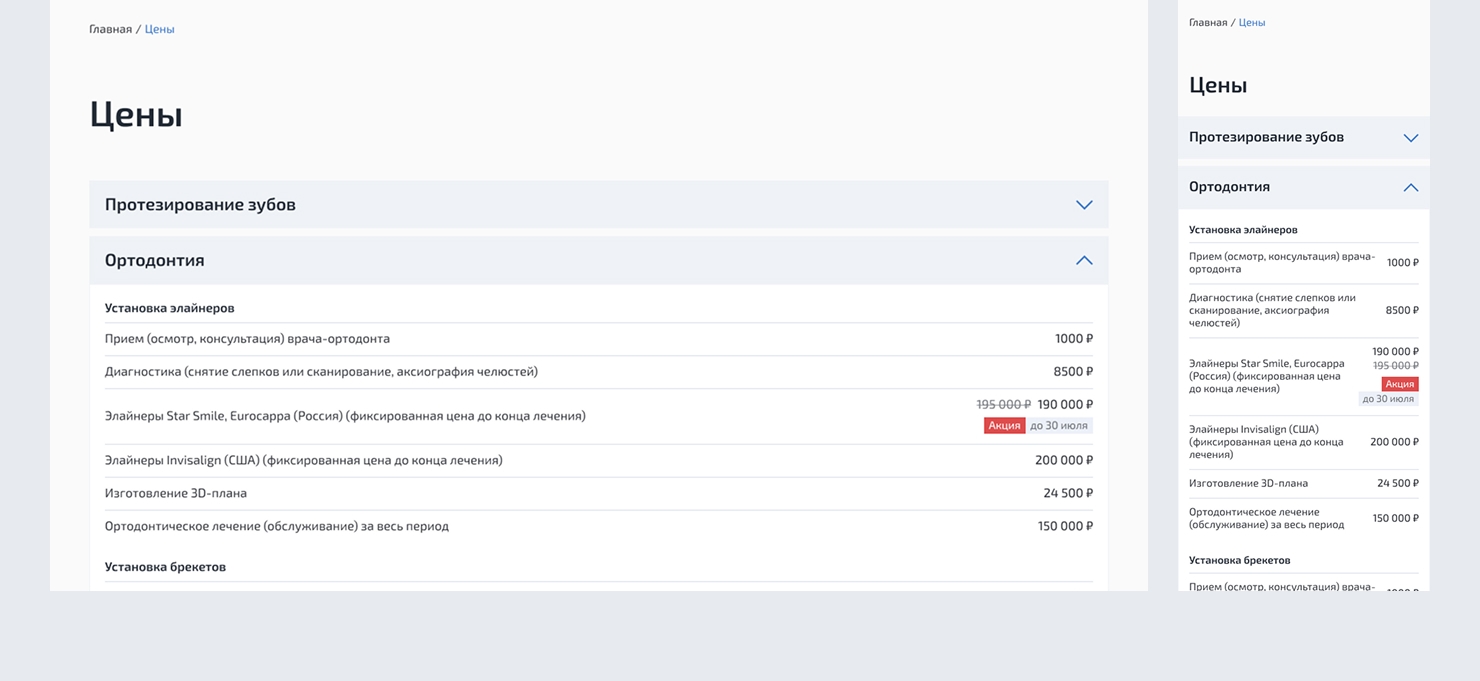This screenshot has height=681, width=1480.
Task: Click the 190 000 ₽ price in desktop view
Action: 1065,405
